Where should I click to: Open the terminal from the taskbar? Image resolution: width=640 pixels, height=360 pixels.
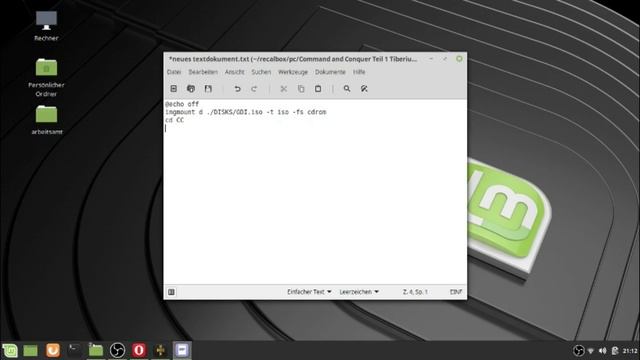74,350
